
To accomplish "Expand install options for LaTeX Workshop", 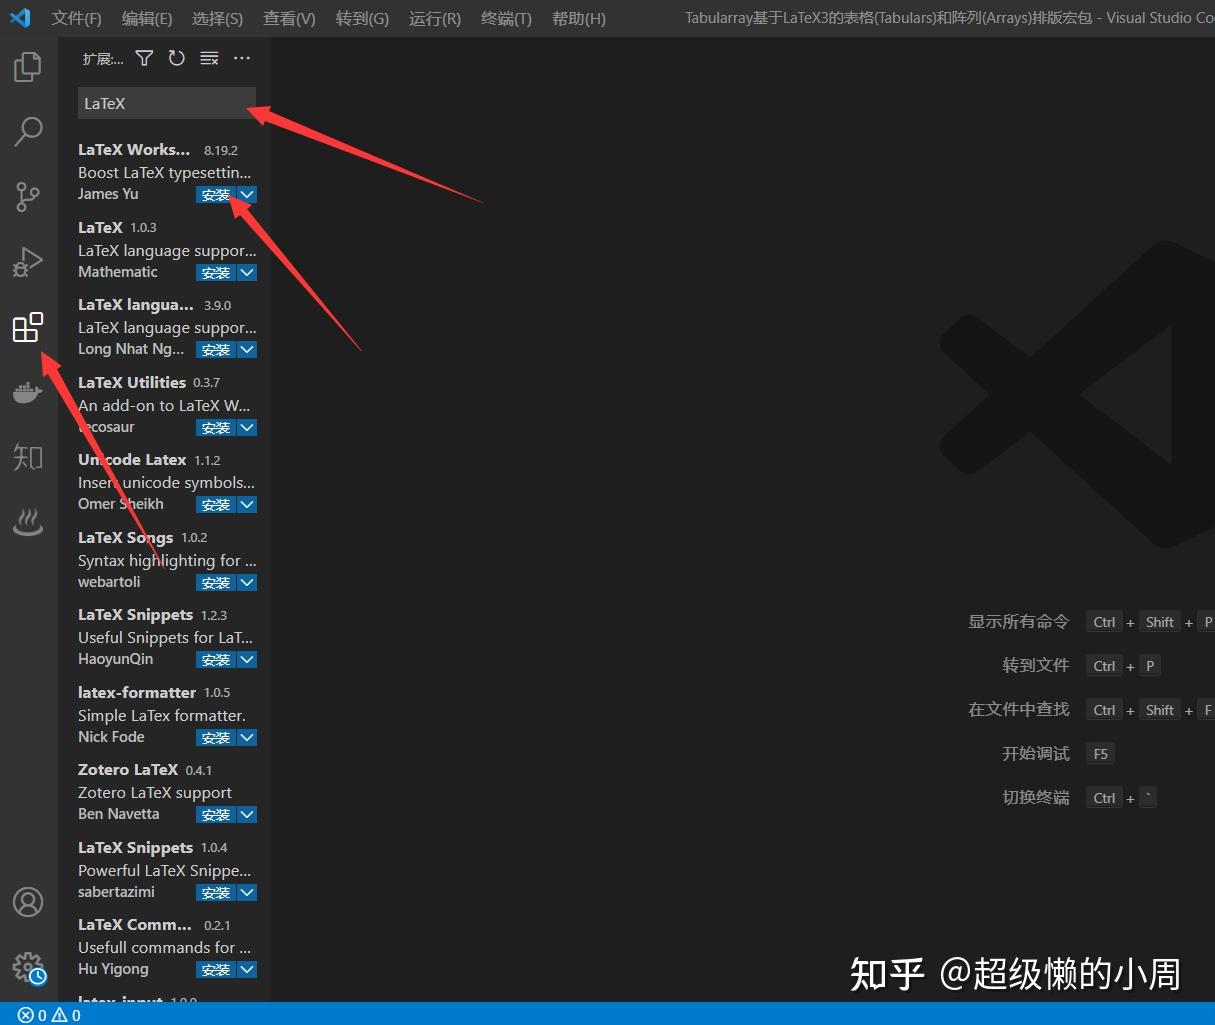I will pyautogui.click(x=246, y=194).
